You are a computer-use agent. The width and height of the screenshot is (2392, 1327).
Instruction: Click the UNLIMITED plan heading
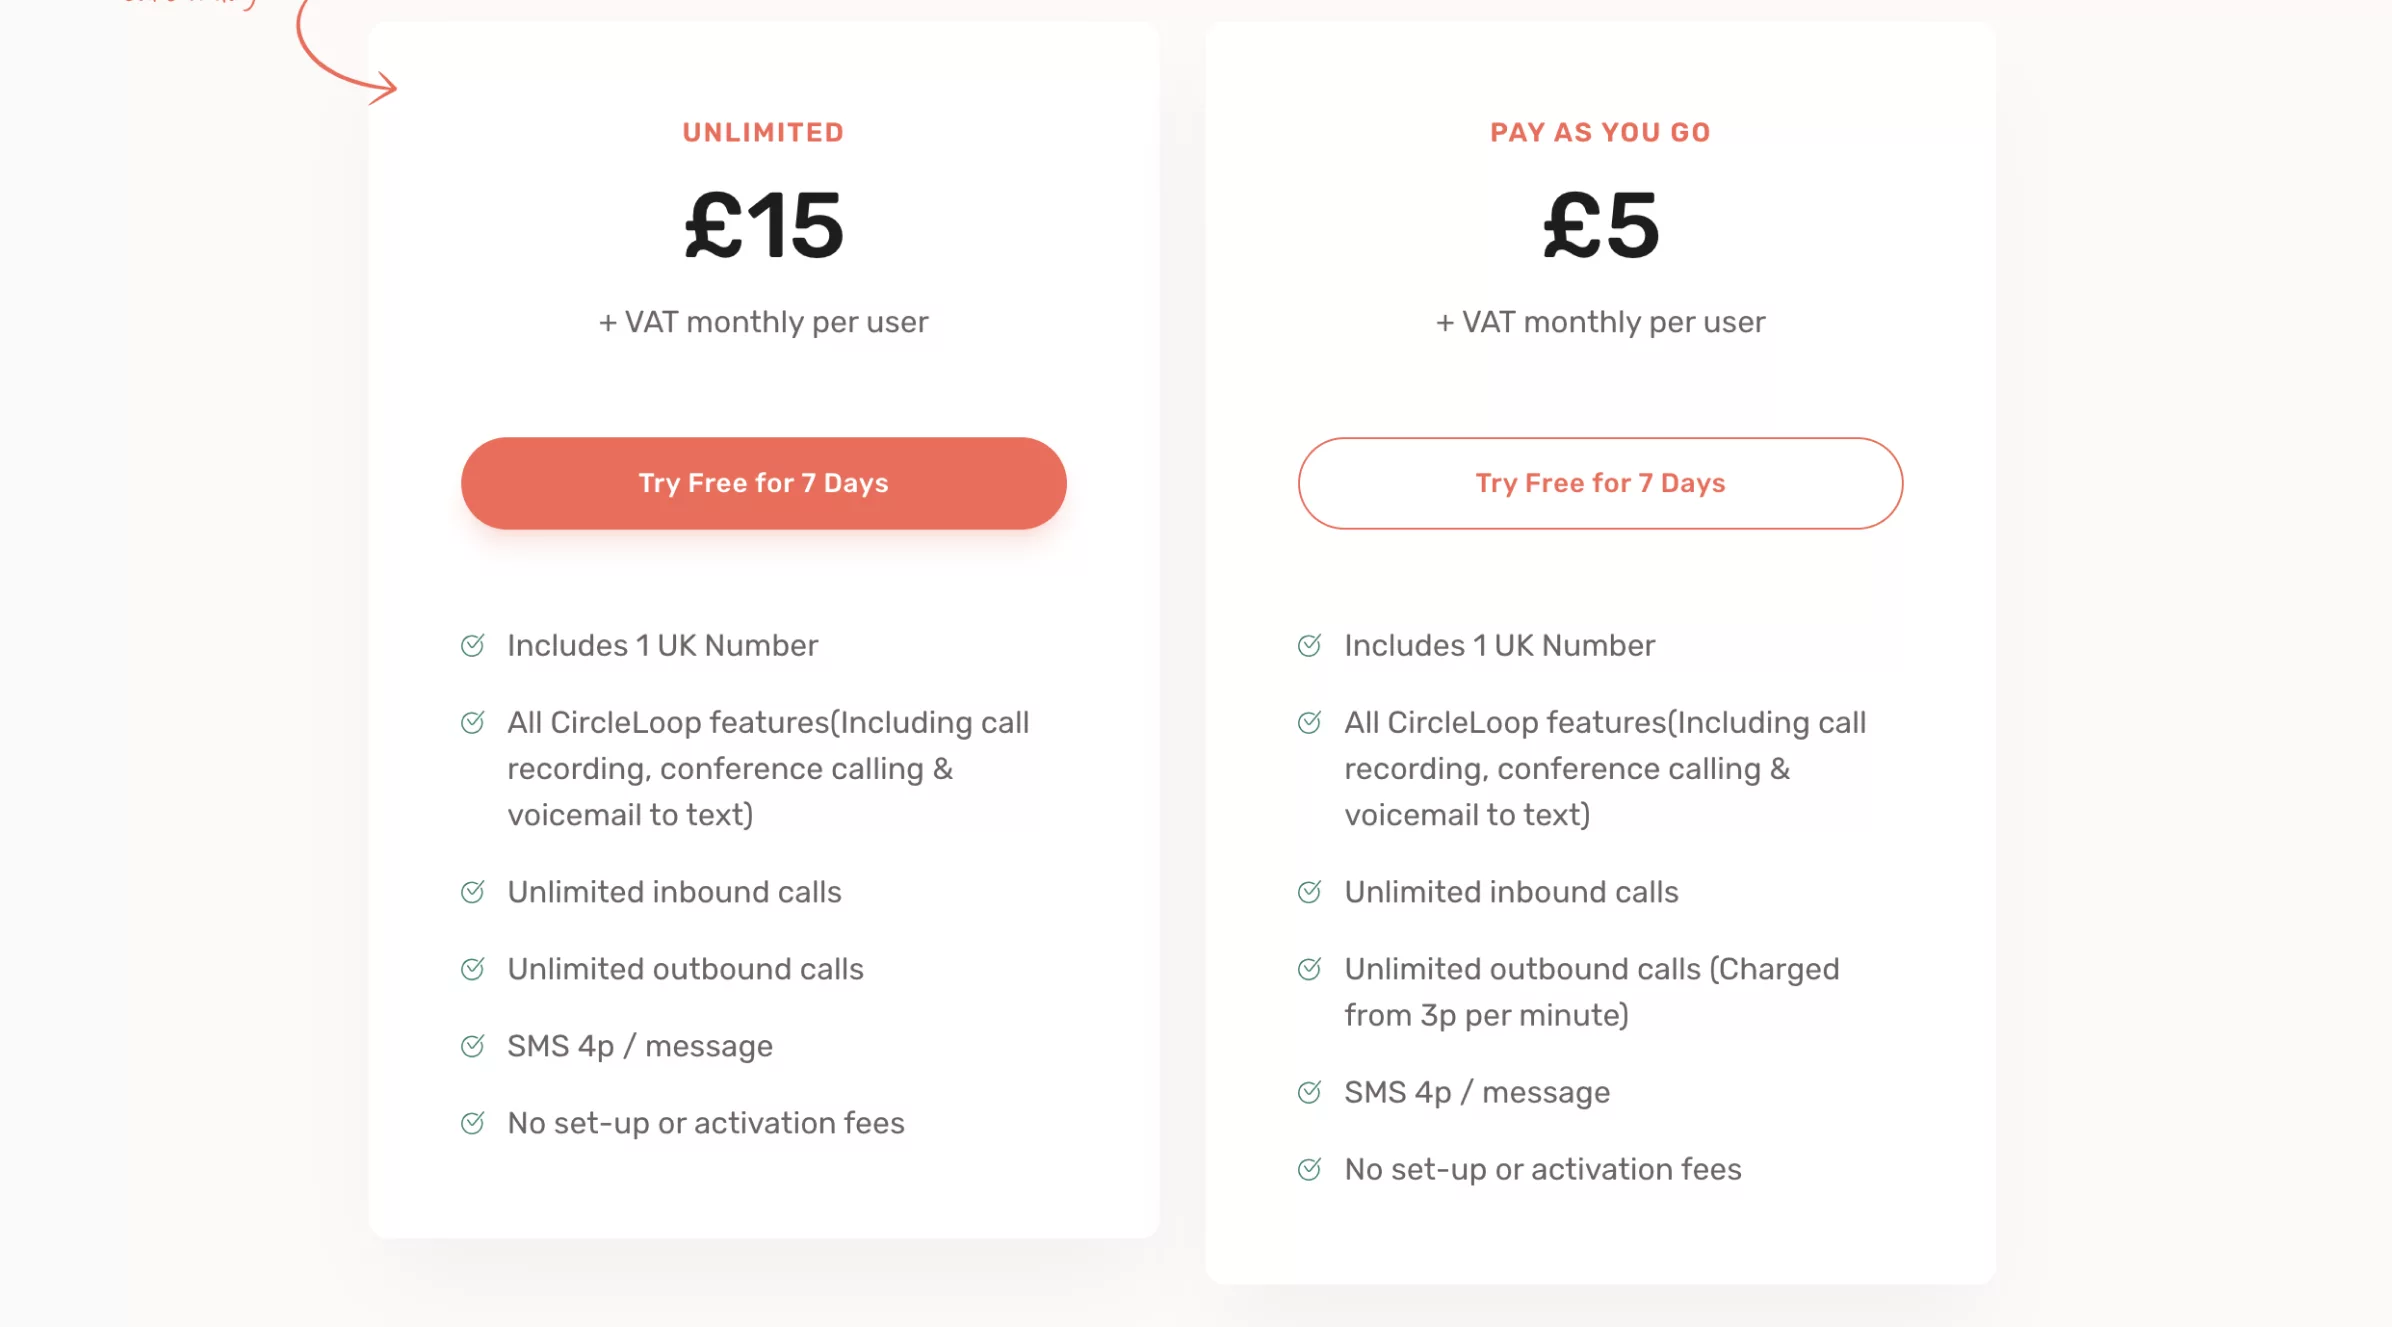[x=763, y=132]
